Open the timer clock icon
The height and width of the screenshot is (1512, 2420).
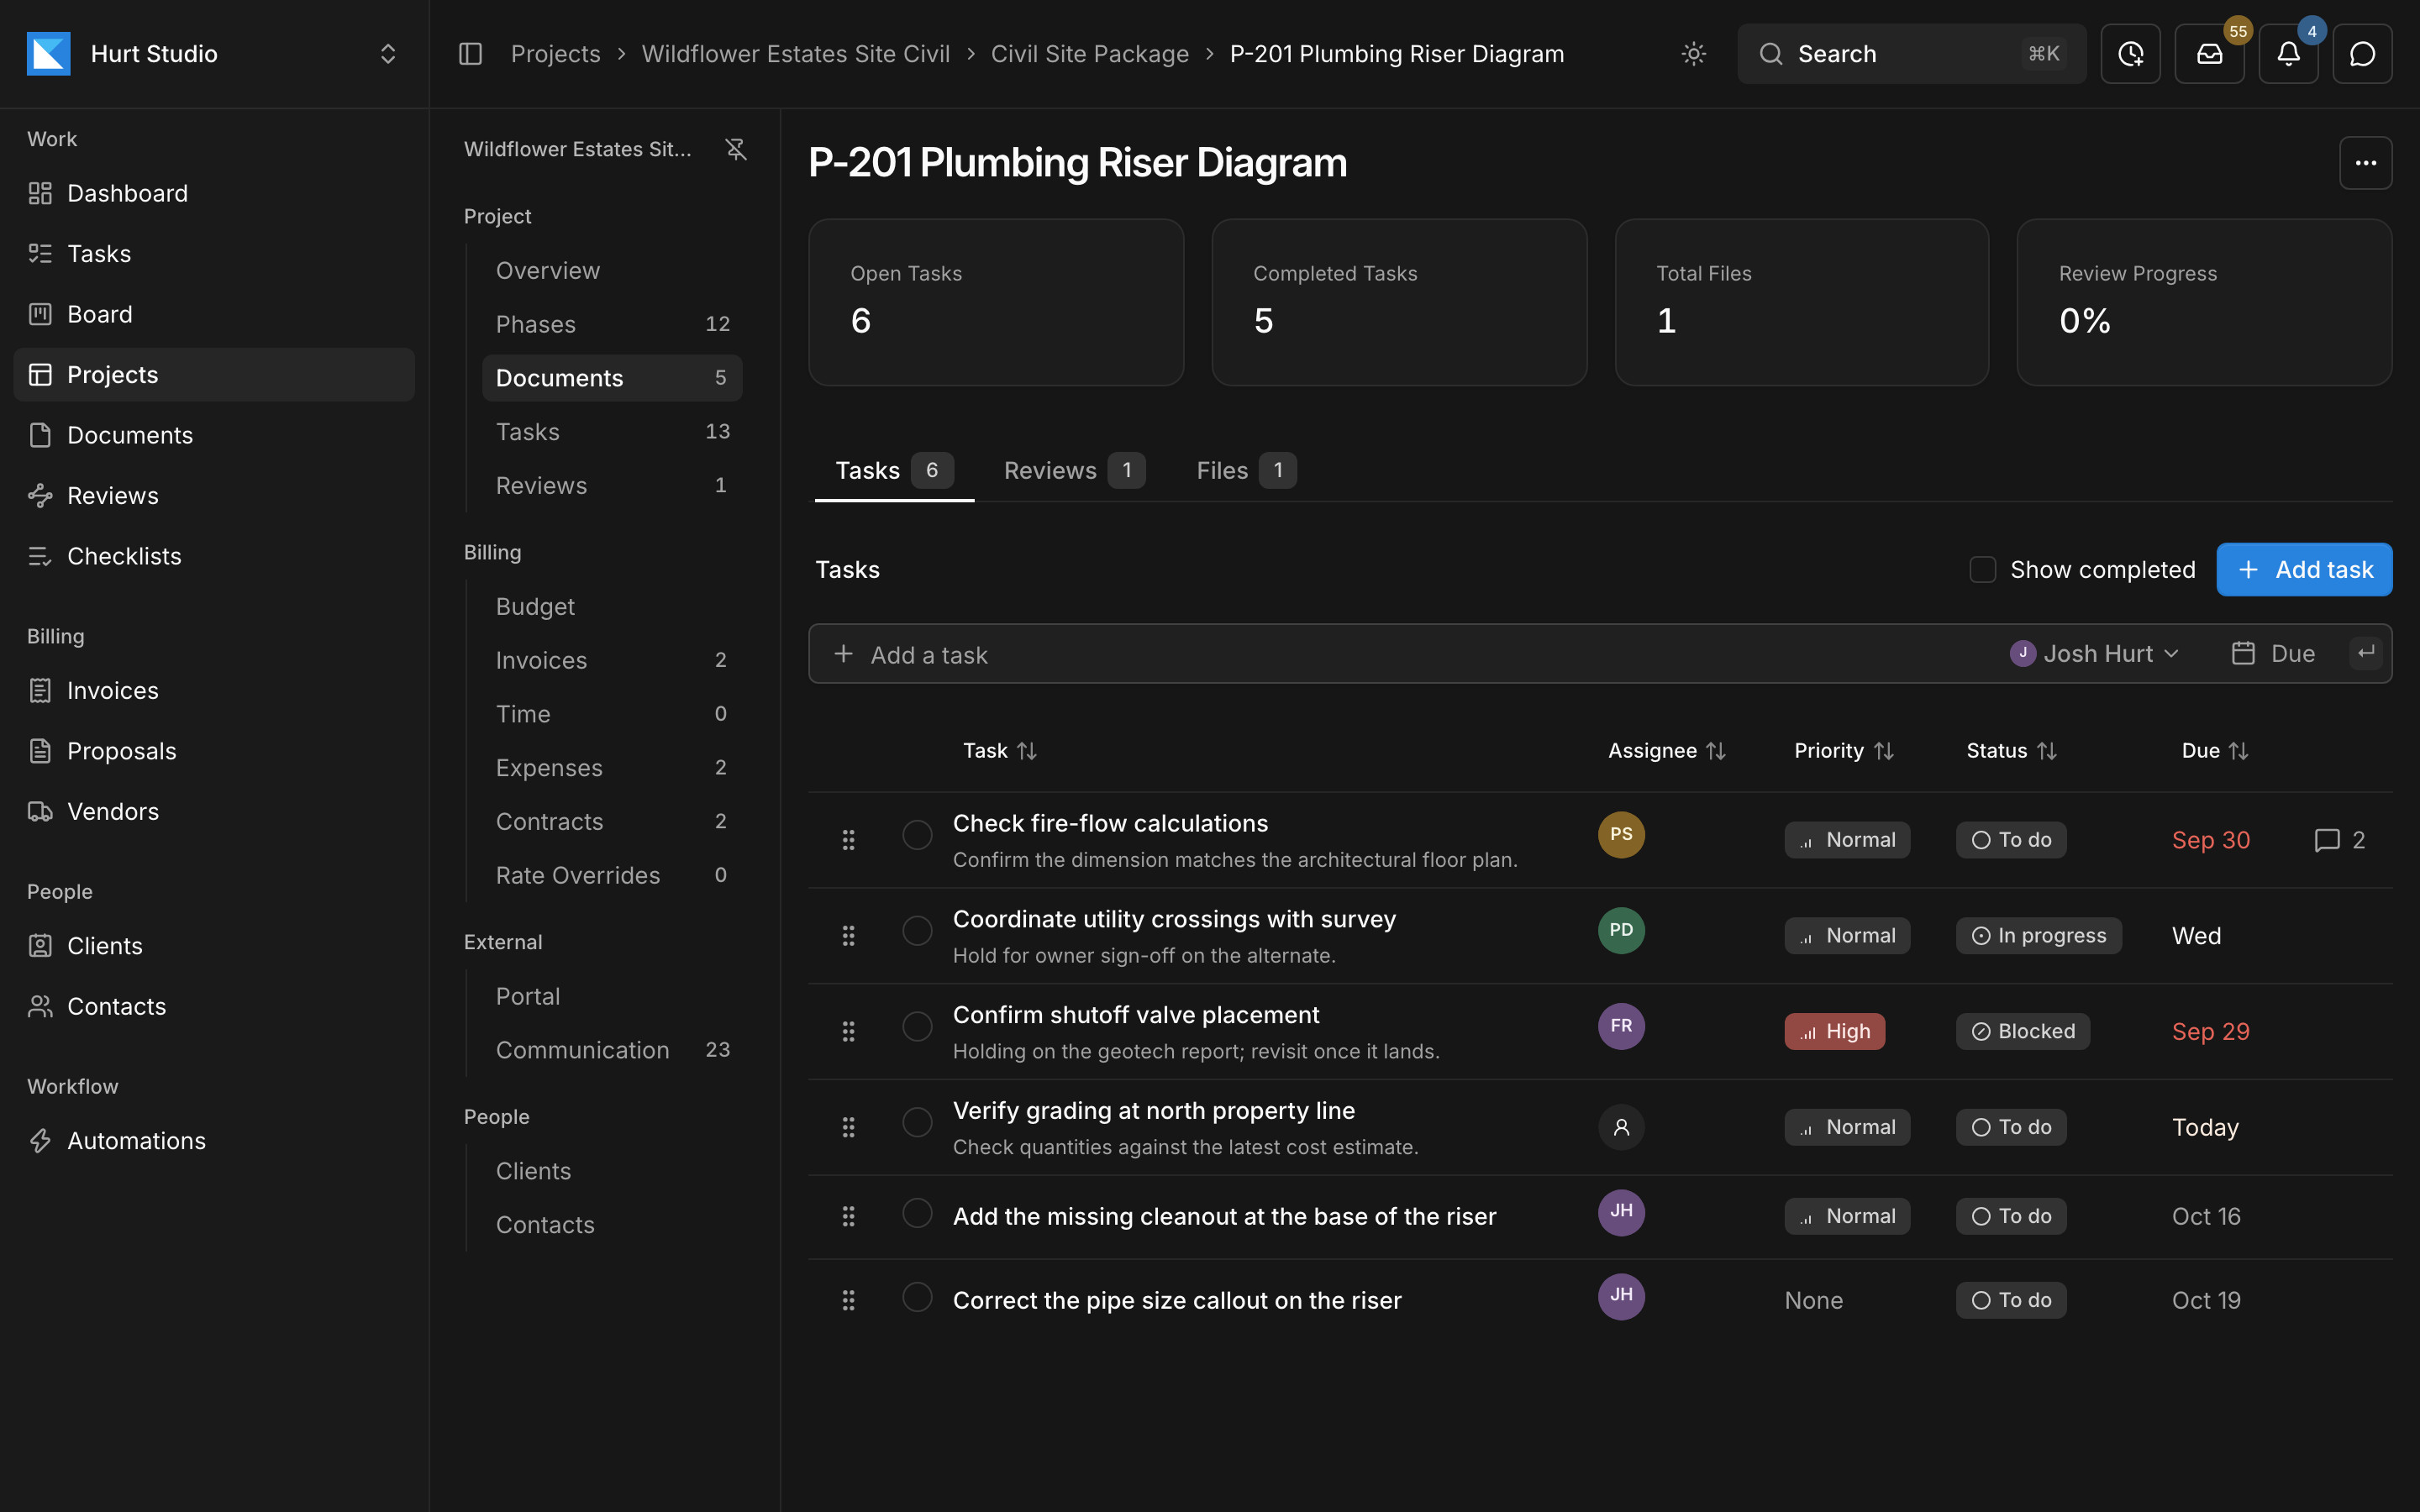pos(2130,54)
